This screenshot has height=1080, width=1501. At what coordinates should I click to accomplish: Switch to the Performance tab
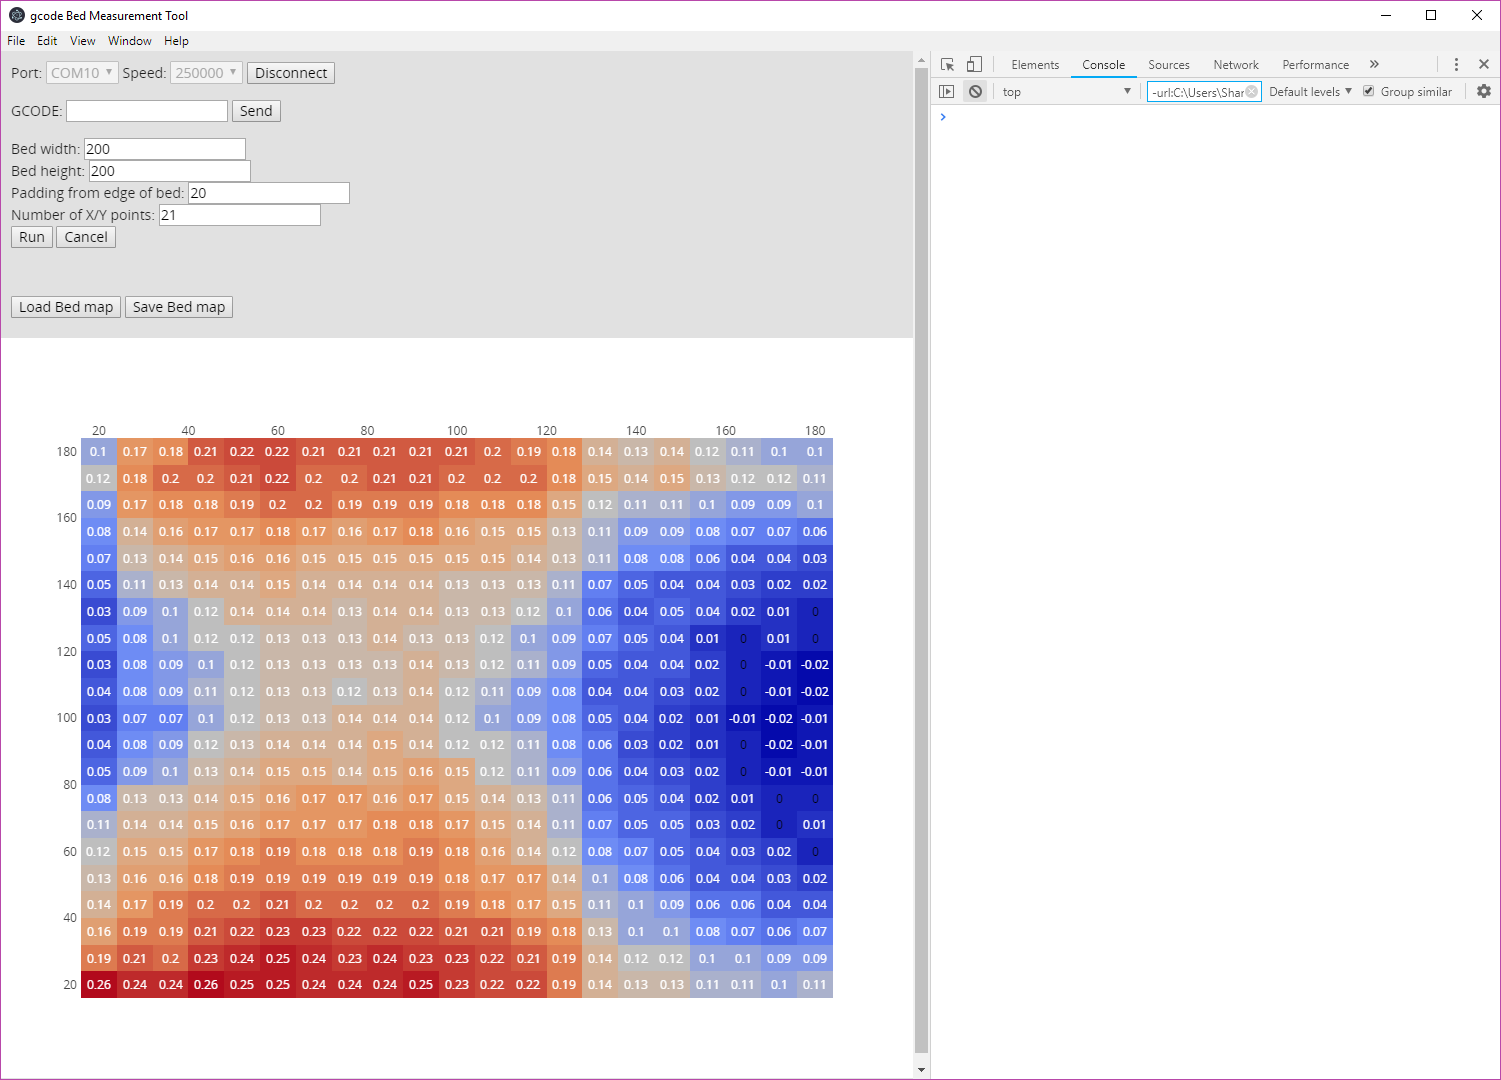point(1316,65)
